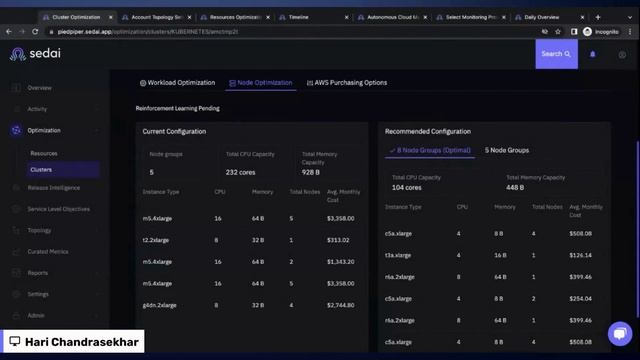Click the Optimization sidebar icon
Viewport: 640px width, 360px height.
click(x=16, y=130)
